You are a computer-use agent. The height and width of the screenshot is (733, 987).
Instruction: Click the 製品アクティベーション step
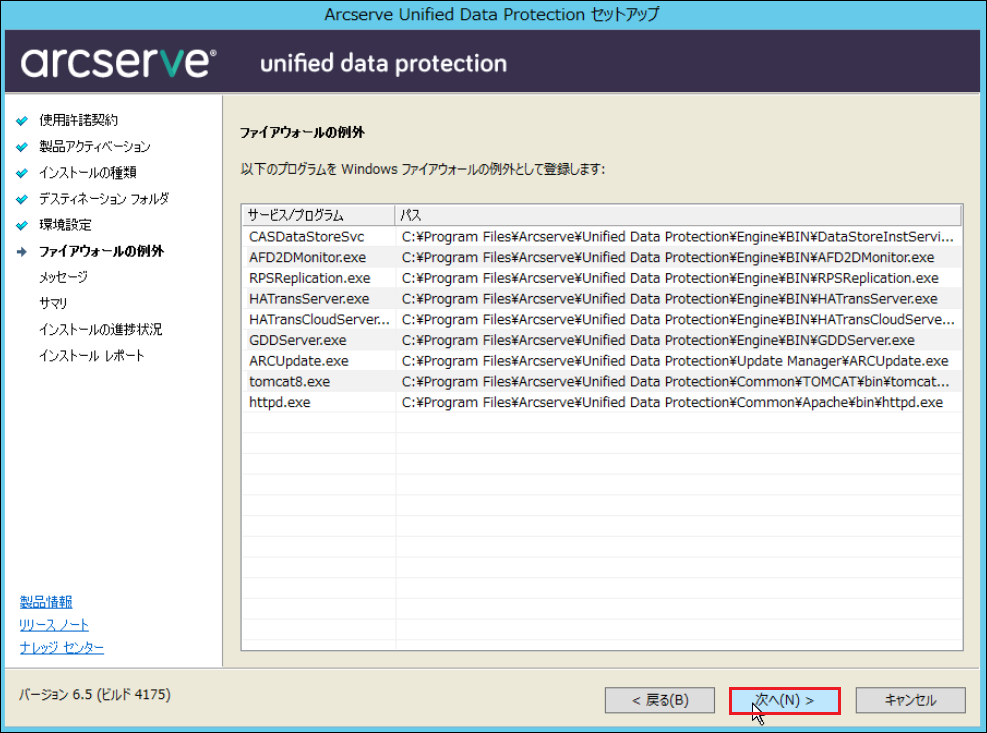[94, 147]
